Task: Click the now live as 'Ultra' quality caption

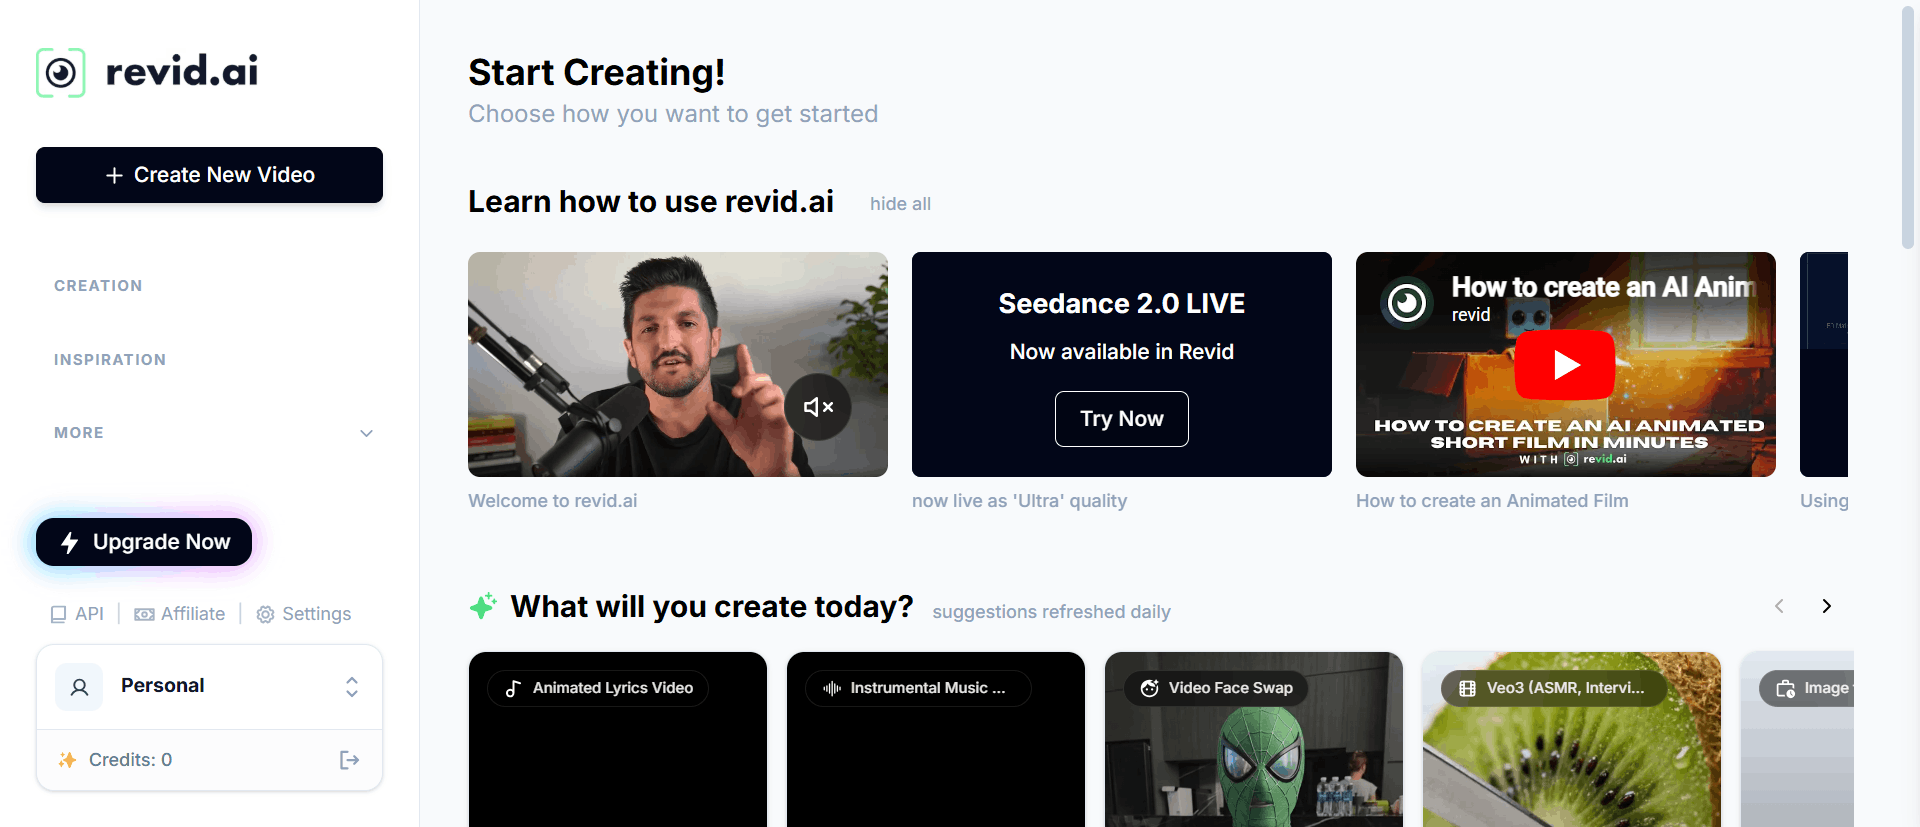Action: coord(1019,501)
